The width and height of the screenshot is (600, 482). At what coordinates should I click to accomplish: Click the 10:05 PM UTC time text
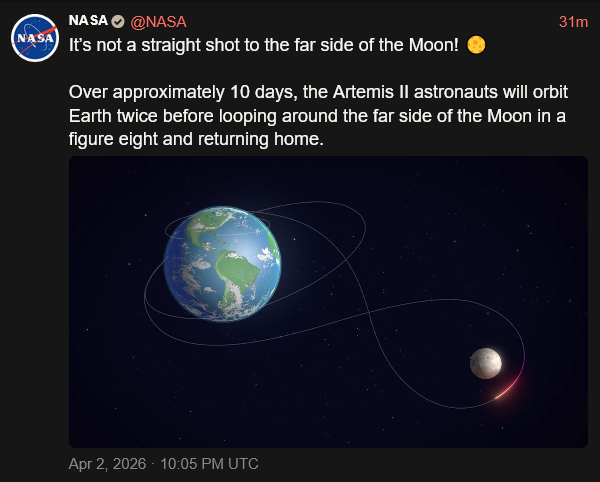(210, 464)
